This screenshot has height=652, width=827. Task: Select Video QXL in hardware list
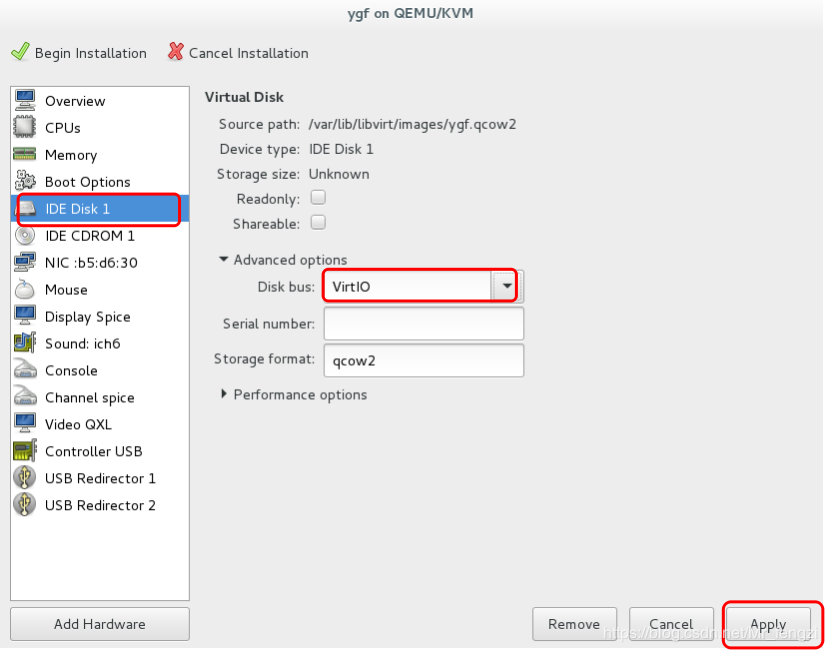click(78, 424)
